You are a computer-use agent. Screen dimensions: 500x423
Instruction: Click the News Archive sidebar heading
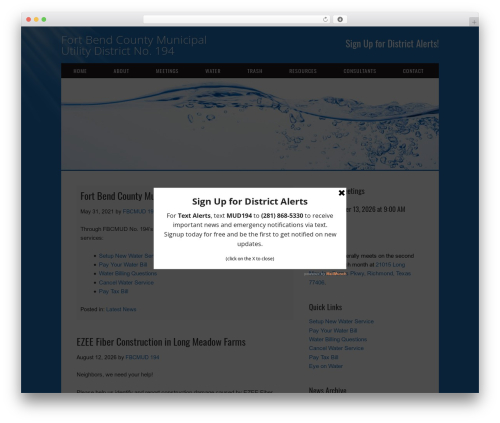[x=327, y=390]
